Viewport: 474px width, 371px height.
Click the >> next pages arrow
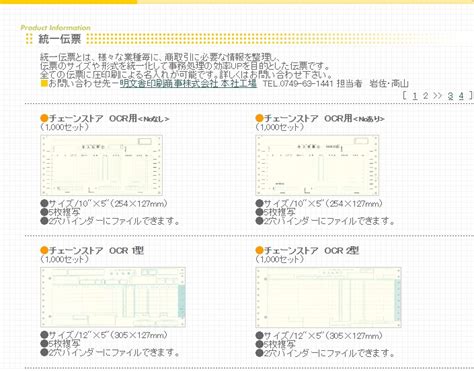tap(438, 96)
